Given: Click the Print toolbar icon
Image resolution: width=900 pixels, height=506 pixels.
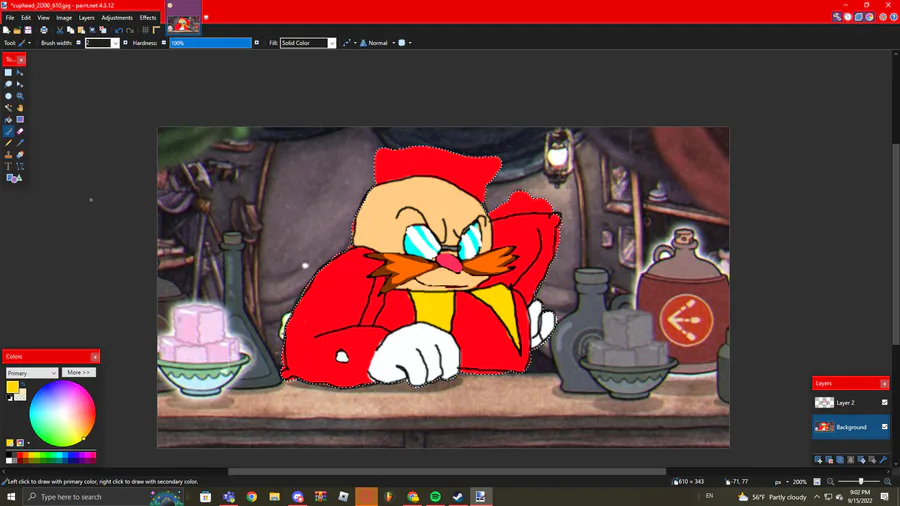Looking at the screenshot, I should click(44, 30).
